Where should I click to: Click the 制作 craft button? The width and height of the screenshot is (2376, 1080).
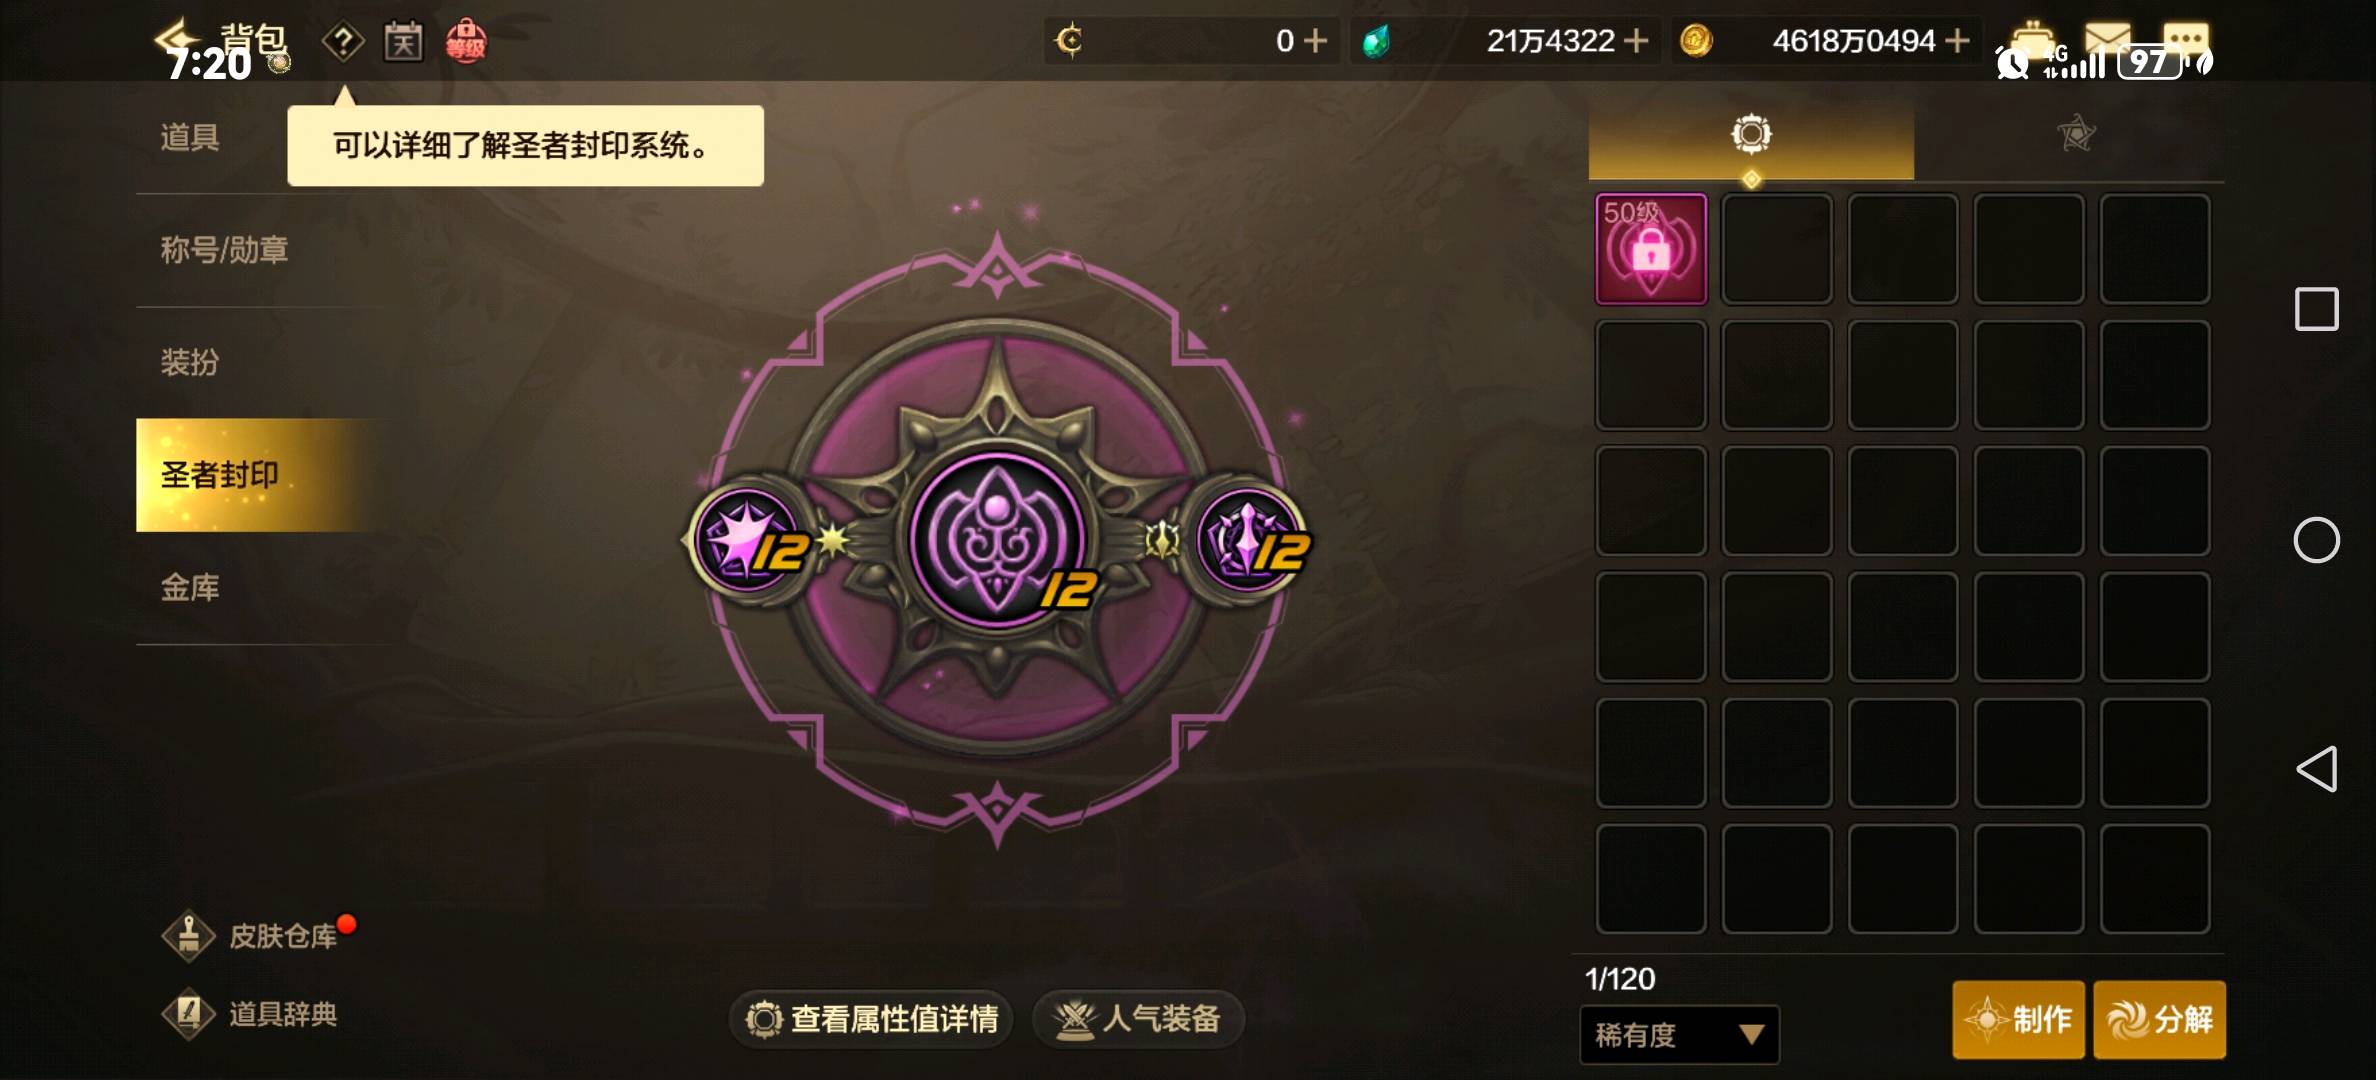(x=2018, y=1020)
